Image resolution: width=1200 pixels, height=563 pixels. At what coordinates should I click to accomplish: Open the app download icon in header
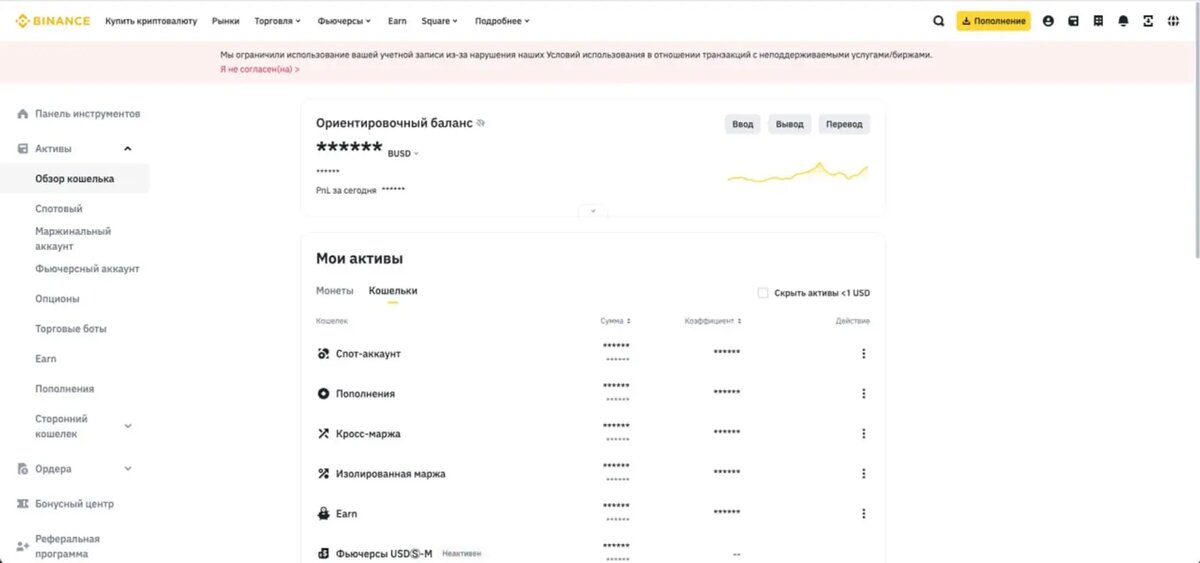coord(1148,21)
